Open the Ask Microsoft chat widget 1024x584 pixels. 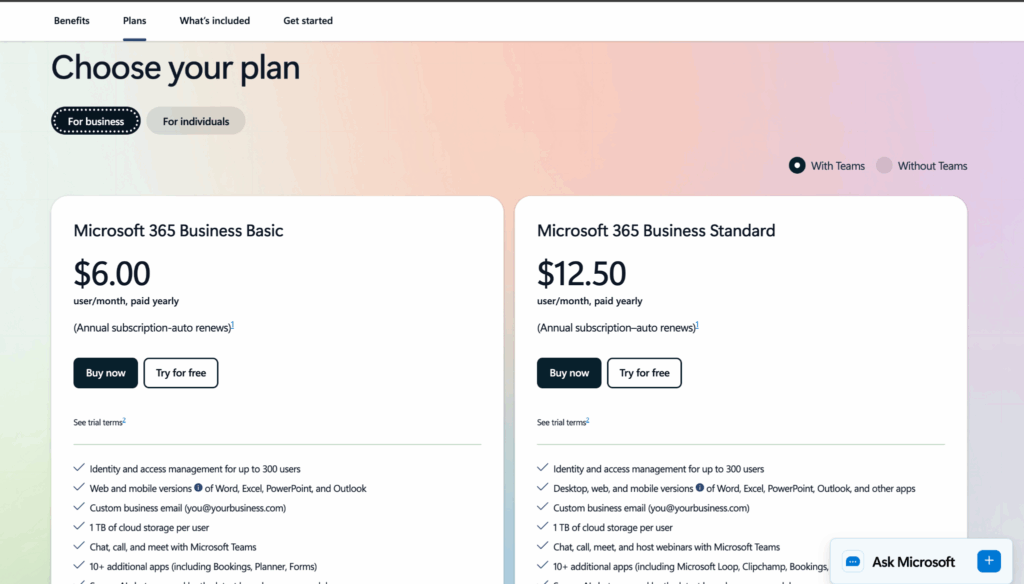click(912, 562)
